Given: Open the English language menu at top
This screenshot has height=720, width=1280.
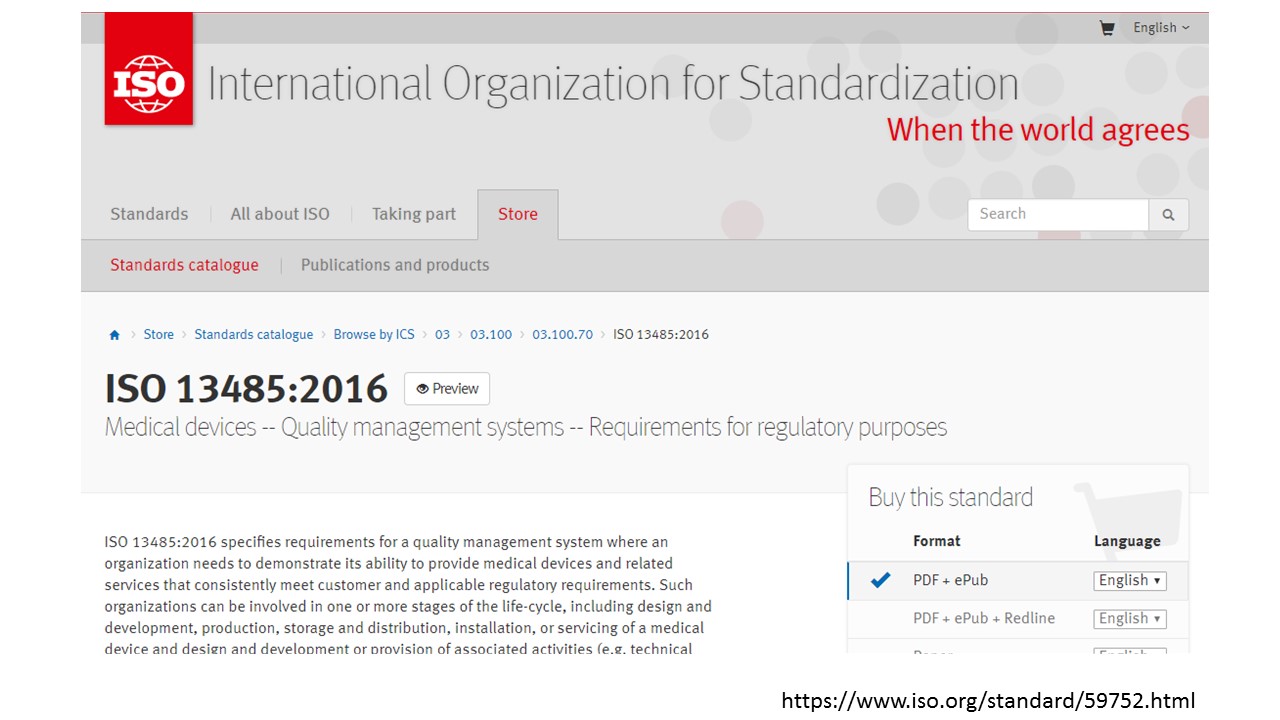Looking at the screenshot, I should point(1161,28).
